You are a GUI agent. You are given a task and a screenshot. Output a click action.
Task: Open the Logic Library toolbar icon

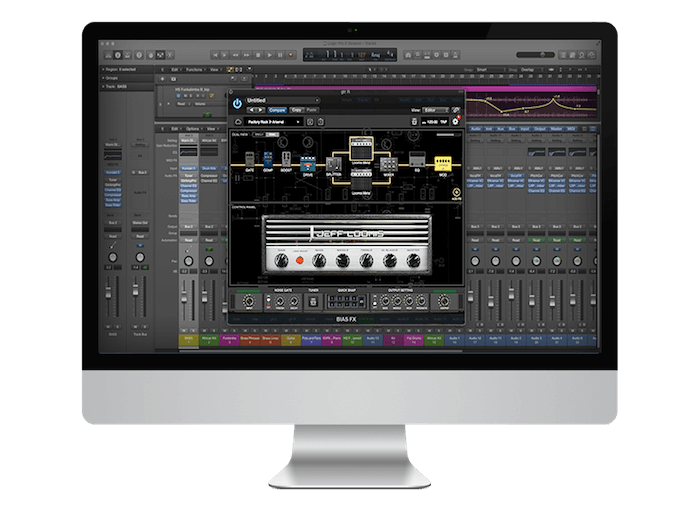(x=108, y=55)
